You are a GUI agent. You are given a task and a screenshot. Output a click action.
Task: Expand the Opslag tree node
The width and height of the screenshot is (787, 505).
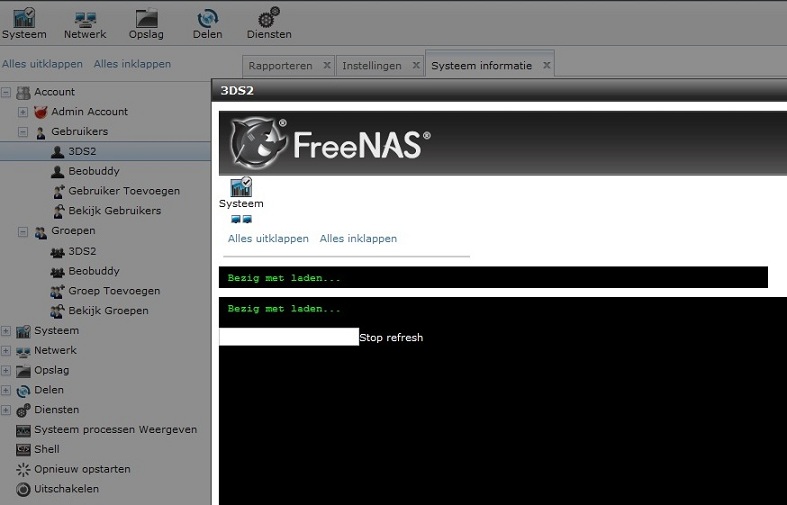click(x=6, y=371)
